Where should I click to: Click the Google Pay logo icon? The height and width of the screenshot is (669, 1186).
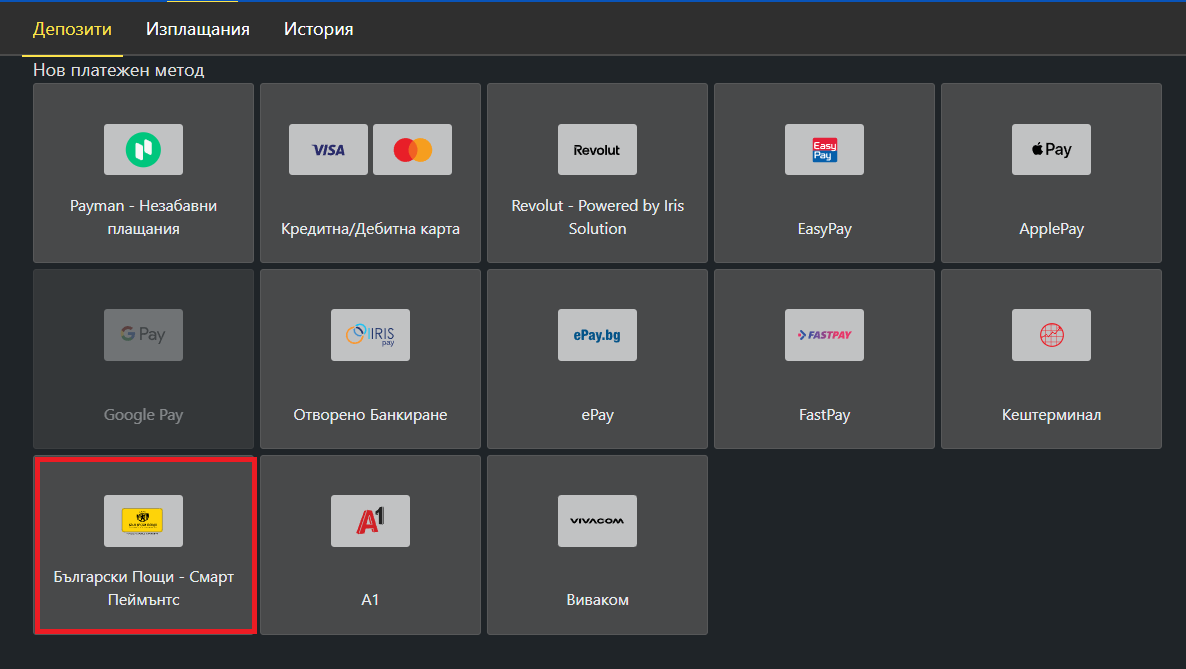tap(143, 334)
